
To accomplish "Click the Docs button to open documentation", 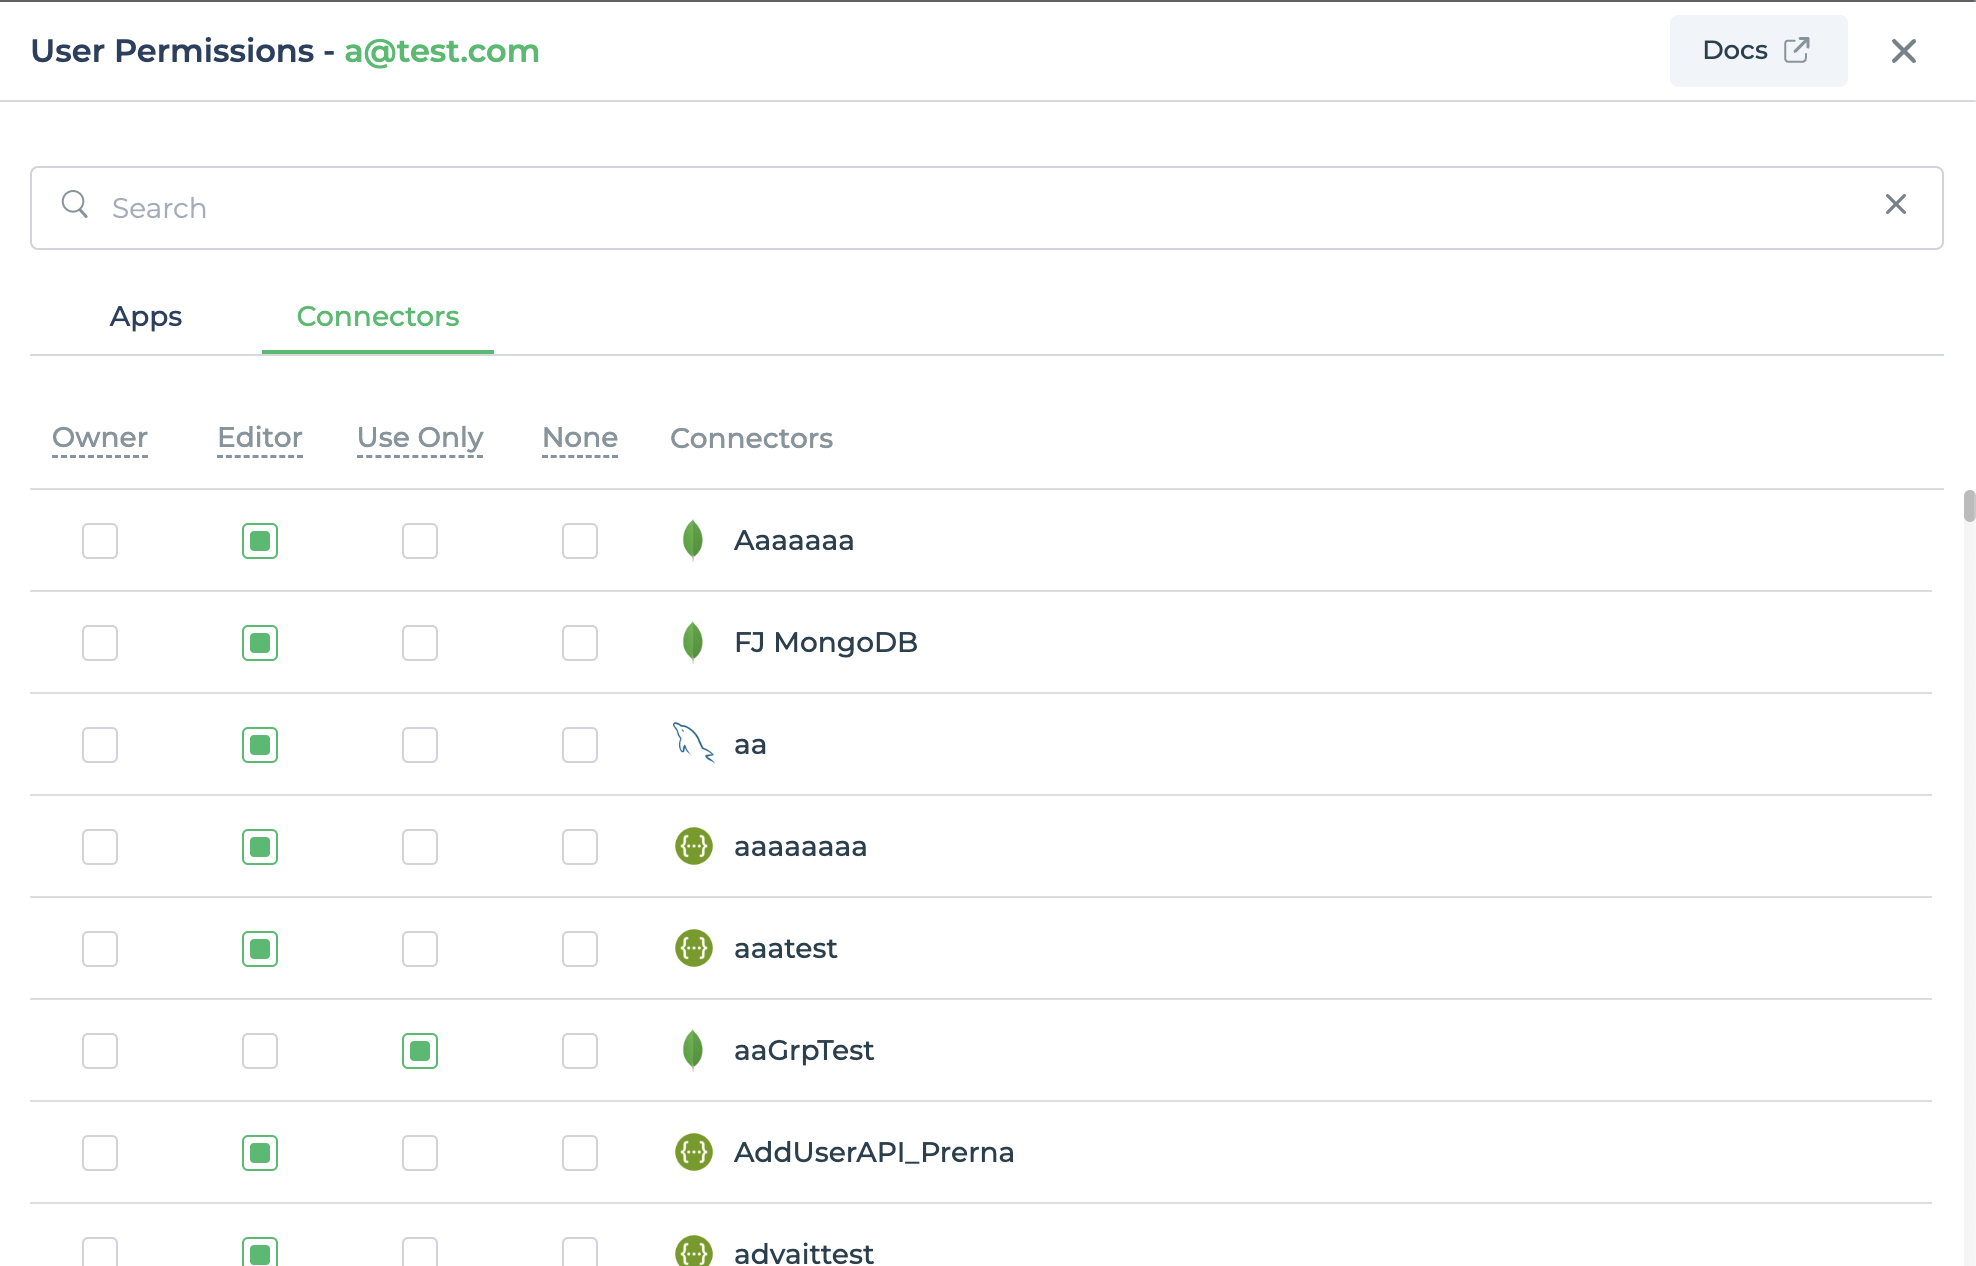I will pos(1759,50).
